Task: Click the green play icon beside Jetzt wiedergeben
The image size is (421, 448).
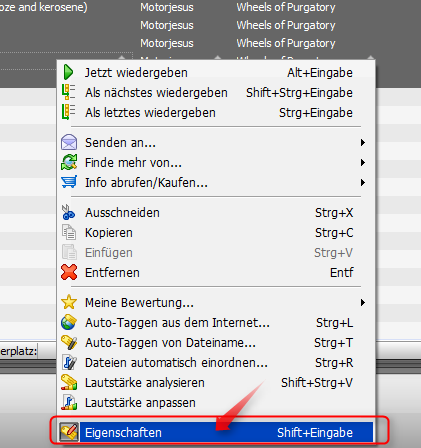Action: (68, 72)
